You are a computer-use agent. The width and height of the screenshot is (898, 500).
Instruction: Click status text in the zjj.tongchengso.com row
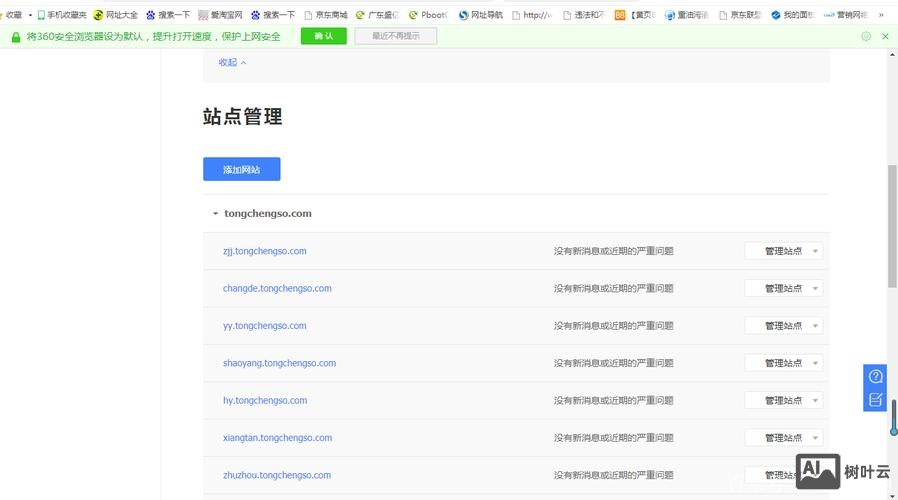(613, 251)
